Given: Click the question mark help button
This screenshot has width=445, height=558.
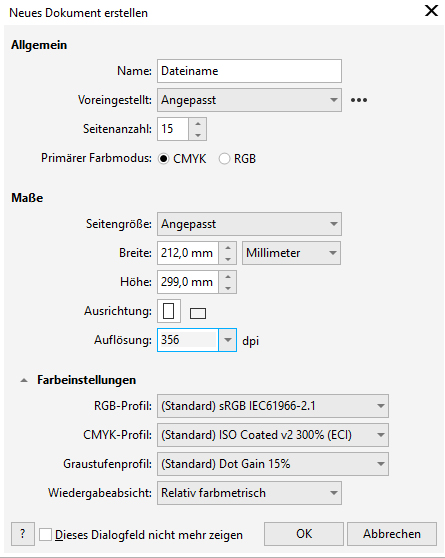Looking at the screenshot, I should coord(23,534).
